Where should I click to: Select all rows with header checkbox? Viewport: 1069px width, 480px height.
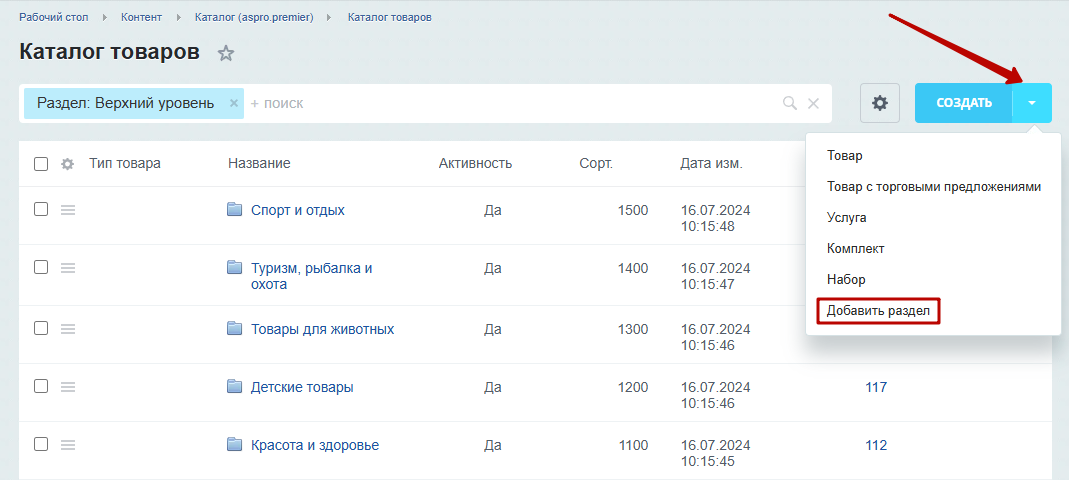pos(41,164)
